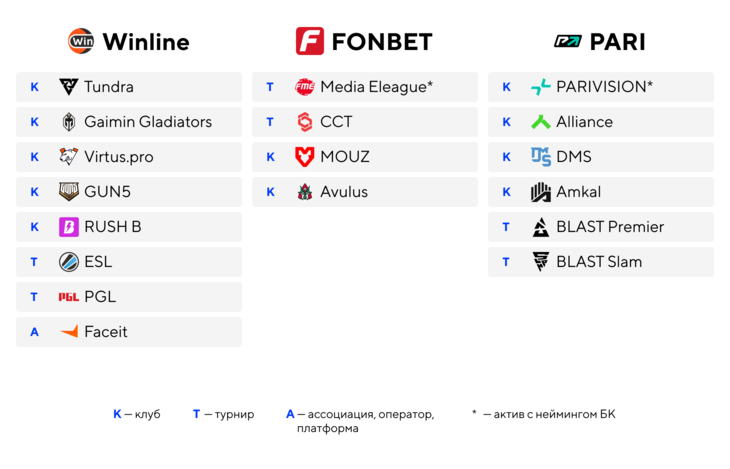Click the PARIVISION row text
The width and height of the screenshot is (730, 469).
[604, 87]
